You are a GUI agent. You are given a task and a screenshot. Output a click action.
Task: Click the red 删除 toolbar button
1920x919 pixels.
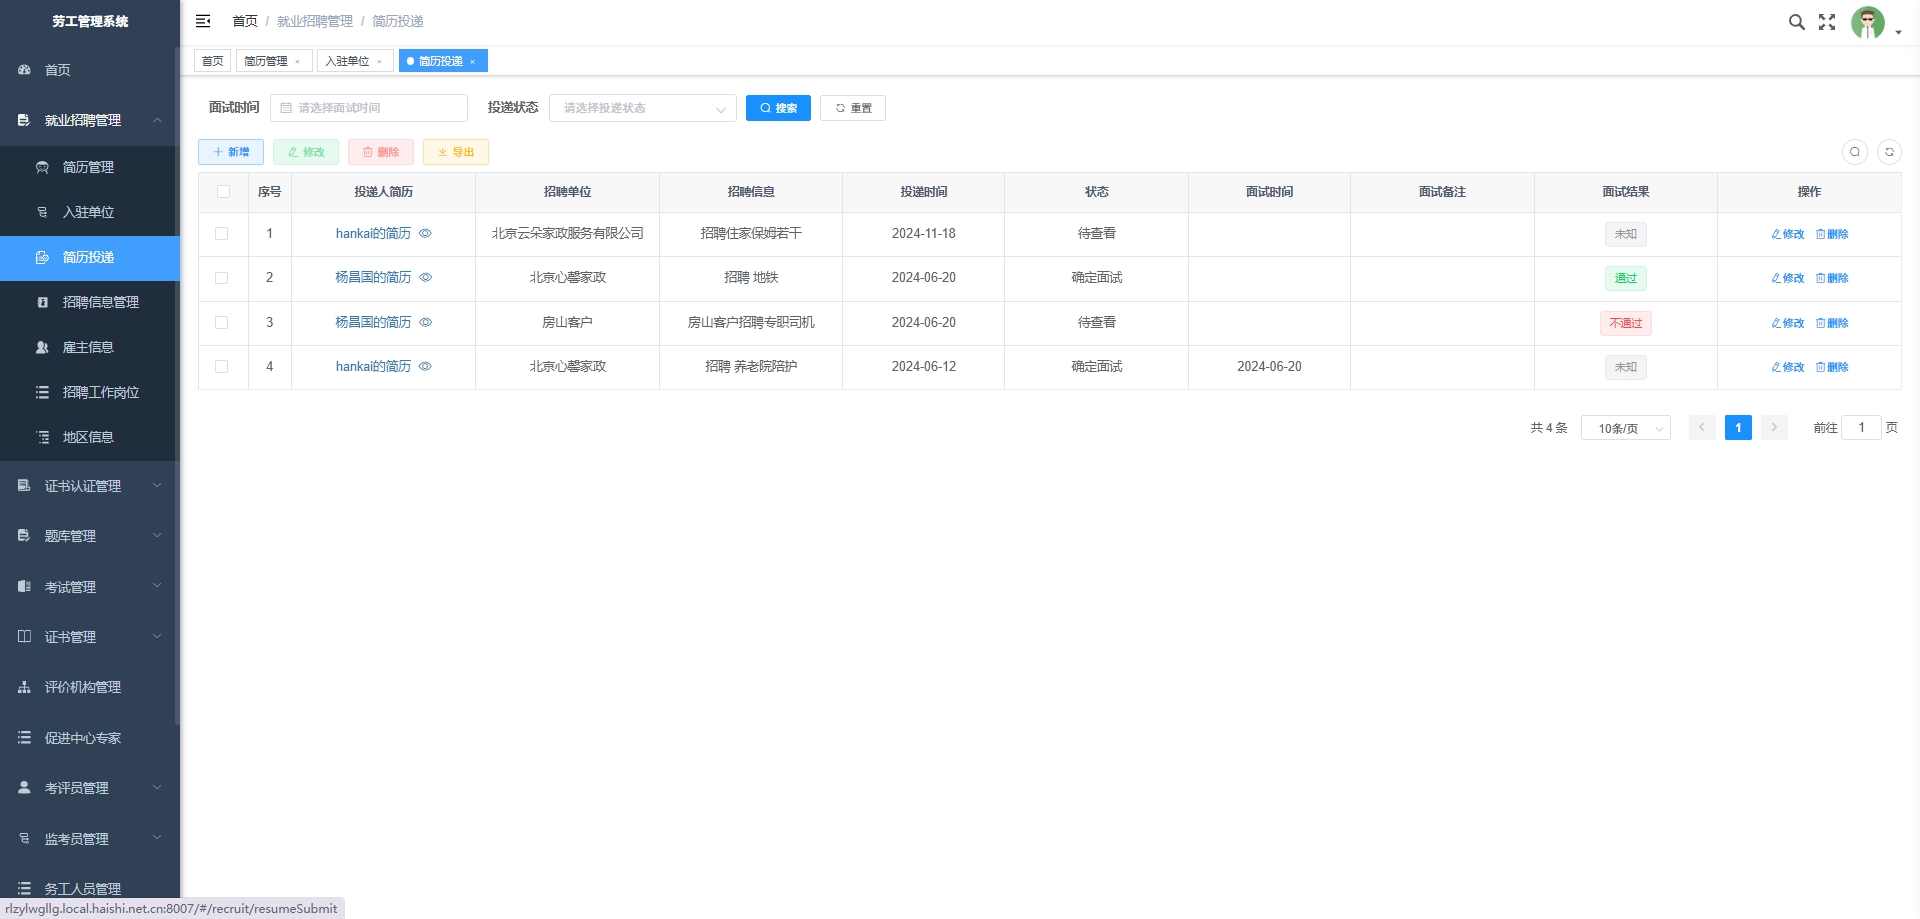pyautogui.click(x=381, y=152)
